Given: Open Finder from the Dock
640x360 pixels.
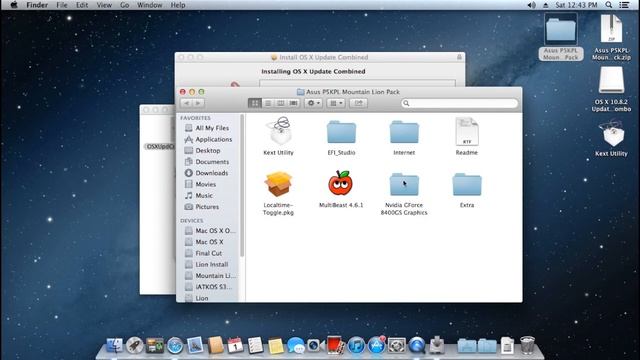Looking at the screenshot, I should 115,345.
